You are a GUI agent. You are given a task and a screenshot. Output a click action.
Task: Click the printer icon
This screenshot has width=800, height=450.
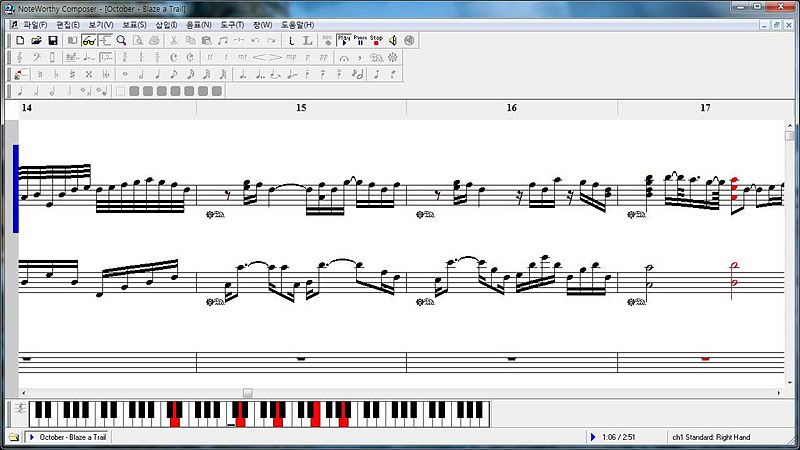[x=154, y=40]
